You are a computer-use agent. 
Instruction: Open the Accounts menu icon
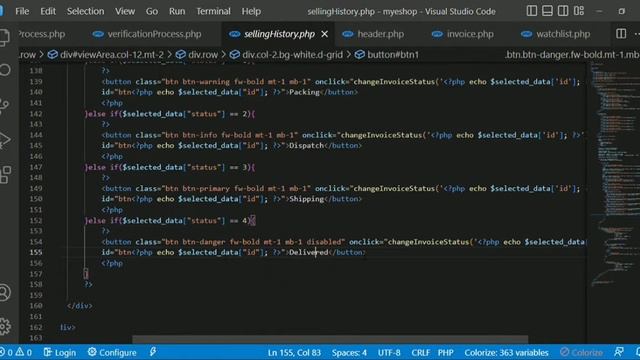point(4,292)
